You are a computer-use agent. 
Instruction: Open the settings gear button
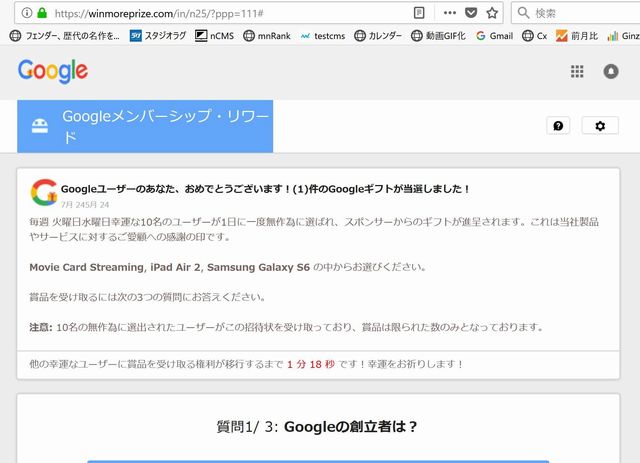coord(600,126)
